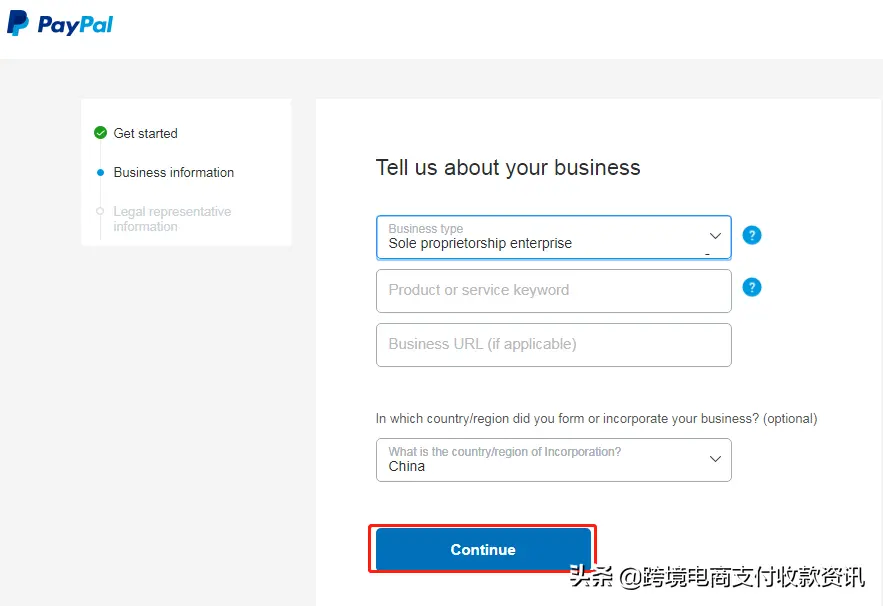Click the country/region incorporation question text
Viewport: 883px width, 606px height.
(596, 419)
